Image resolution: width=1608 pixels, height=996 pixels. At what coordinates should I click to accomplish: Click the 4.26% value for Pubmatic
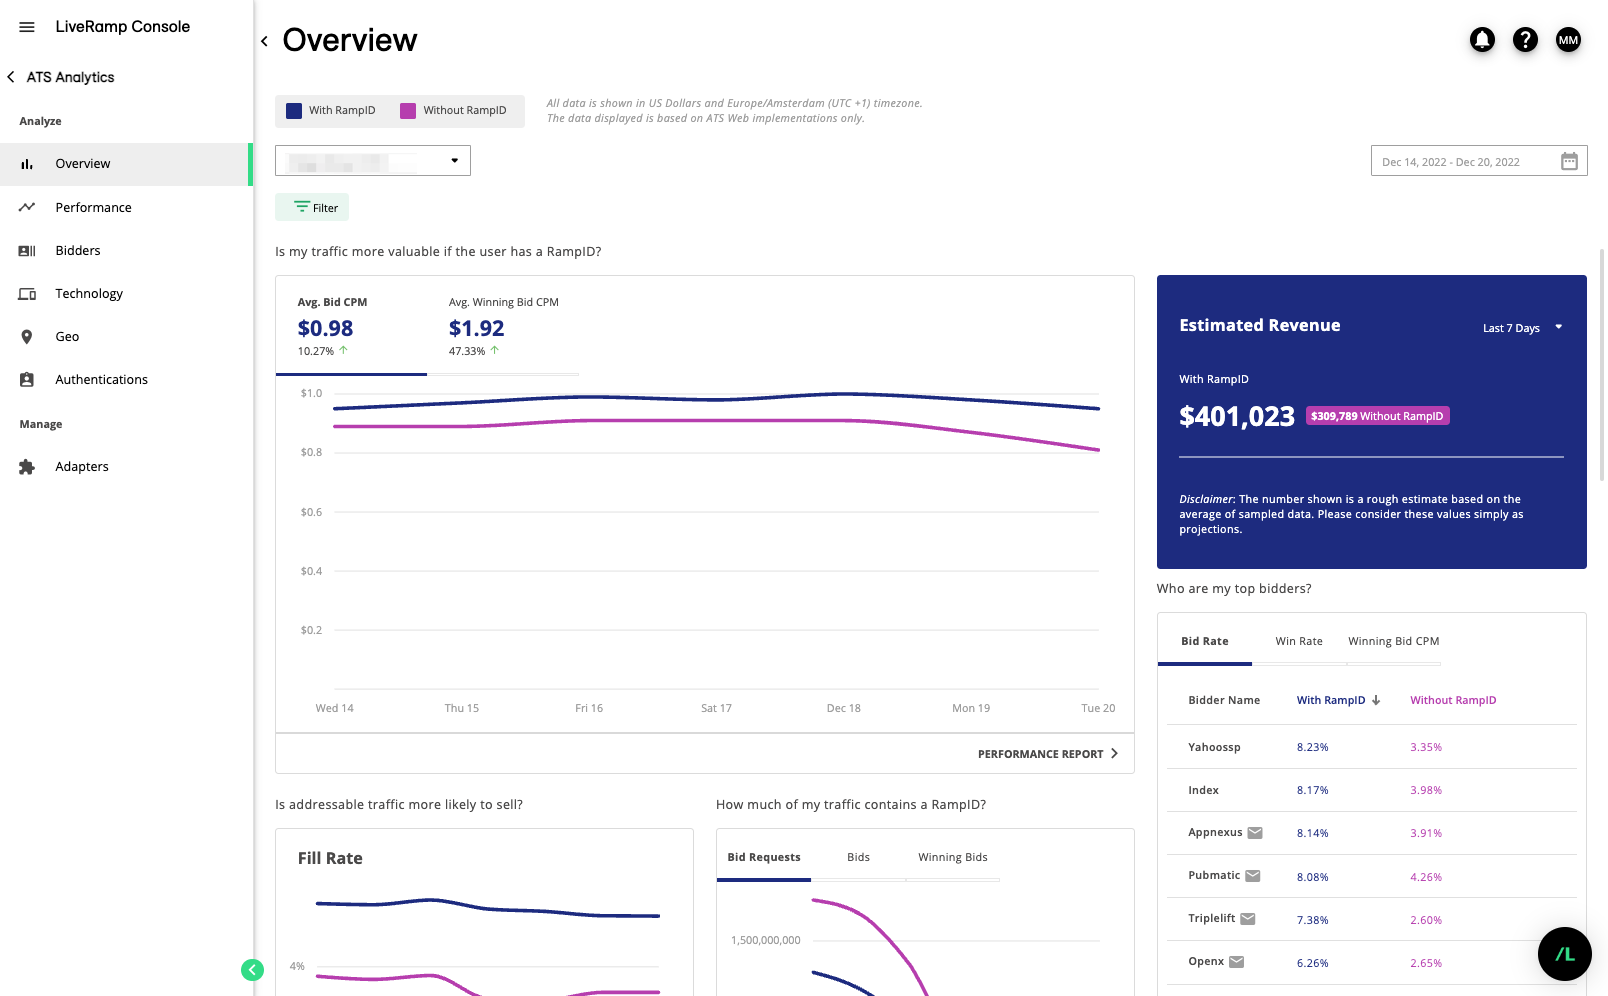click(1426, 877)
